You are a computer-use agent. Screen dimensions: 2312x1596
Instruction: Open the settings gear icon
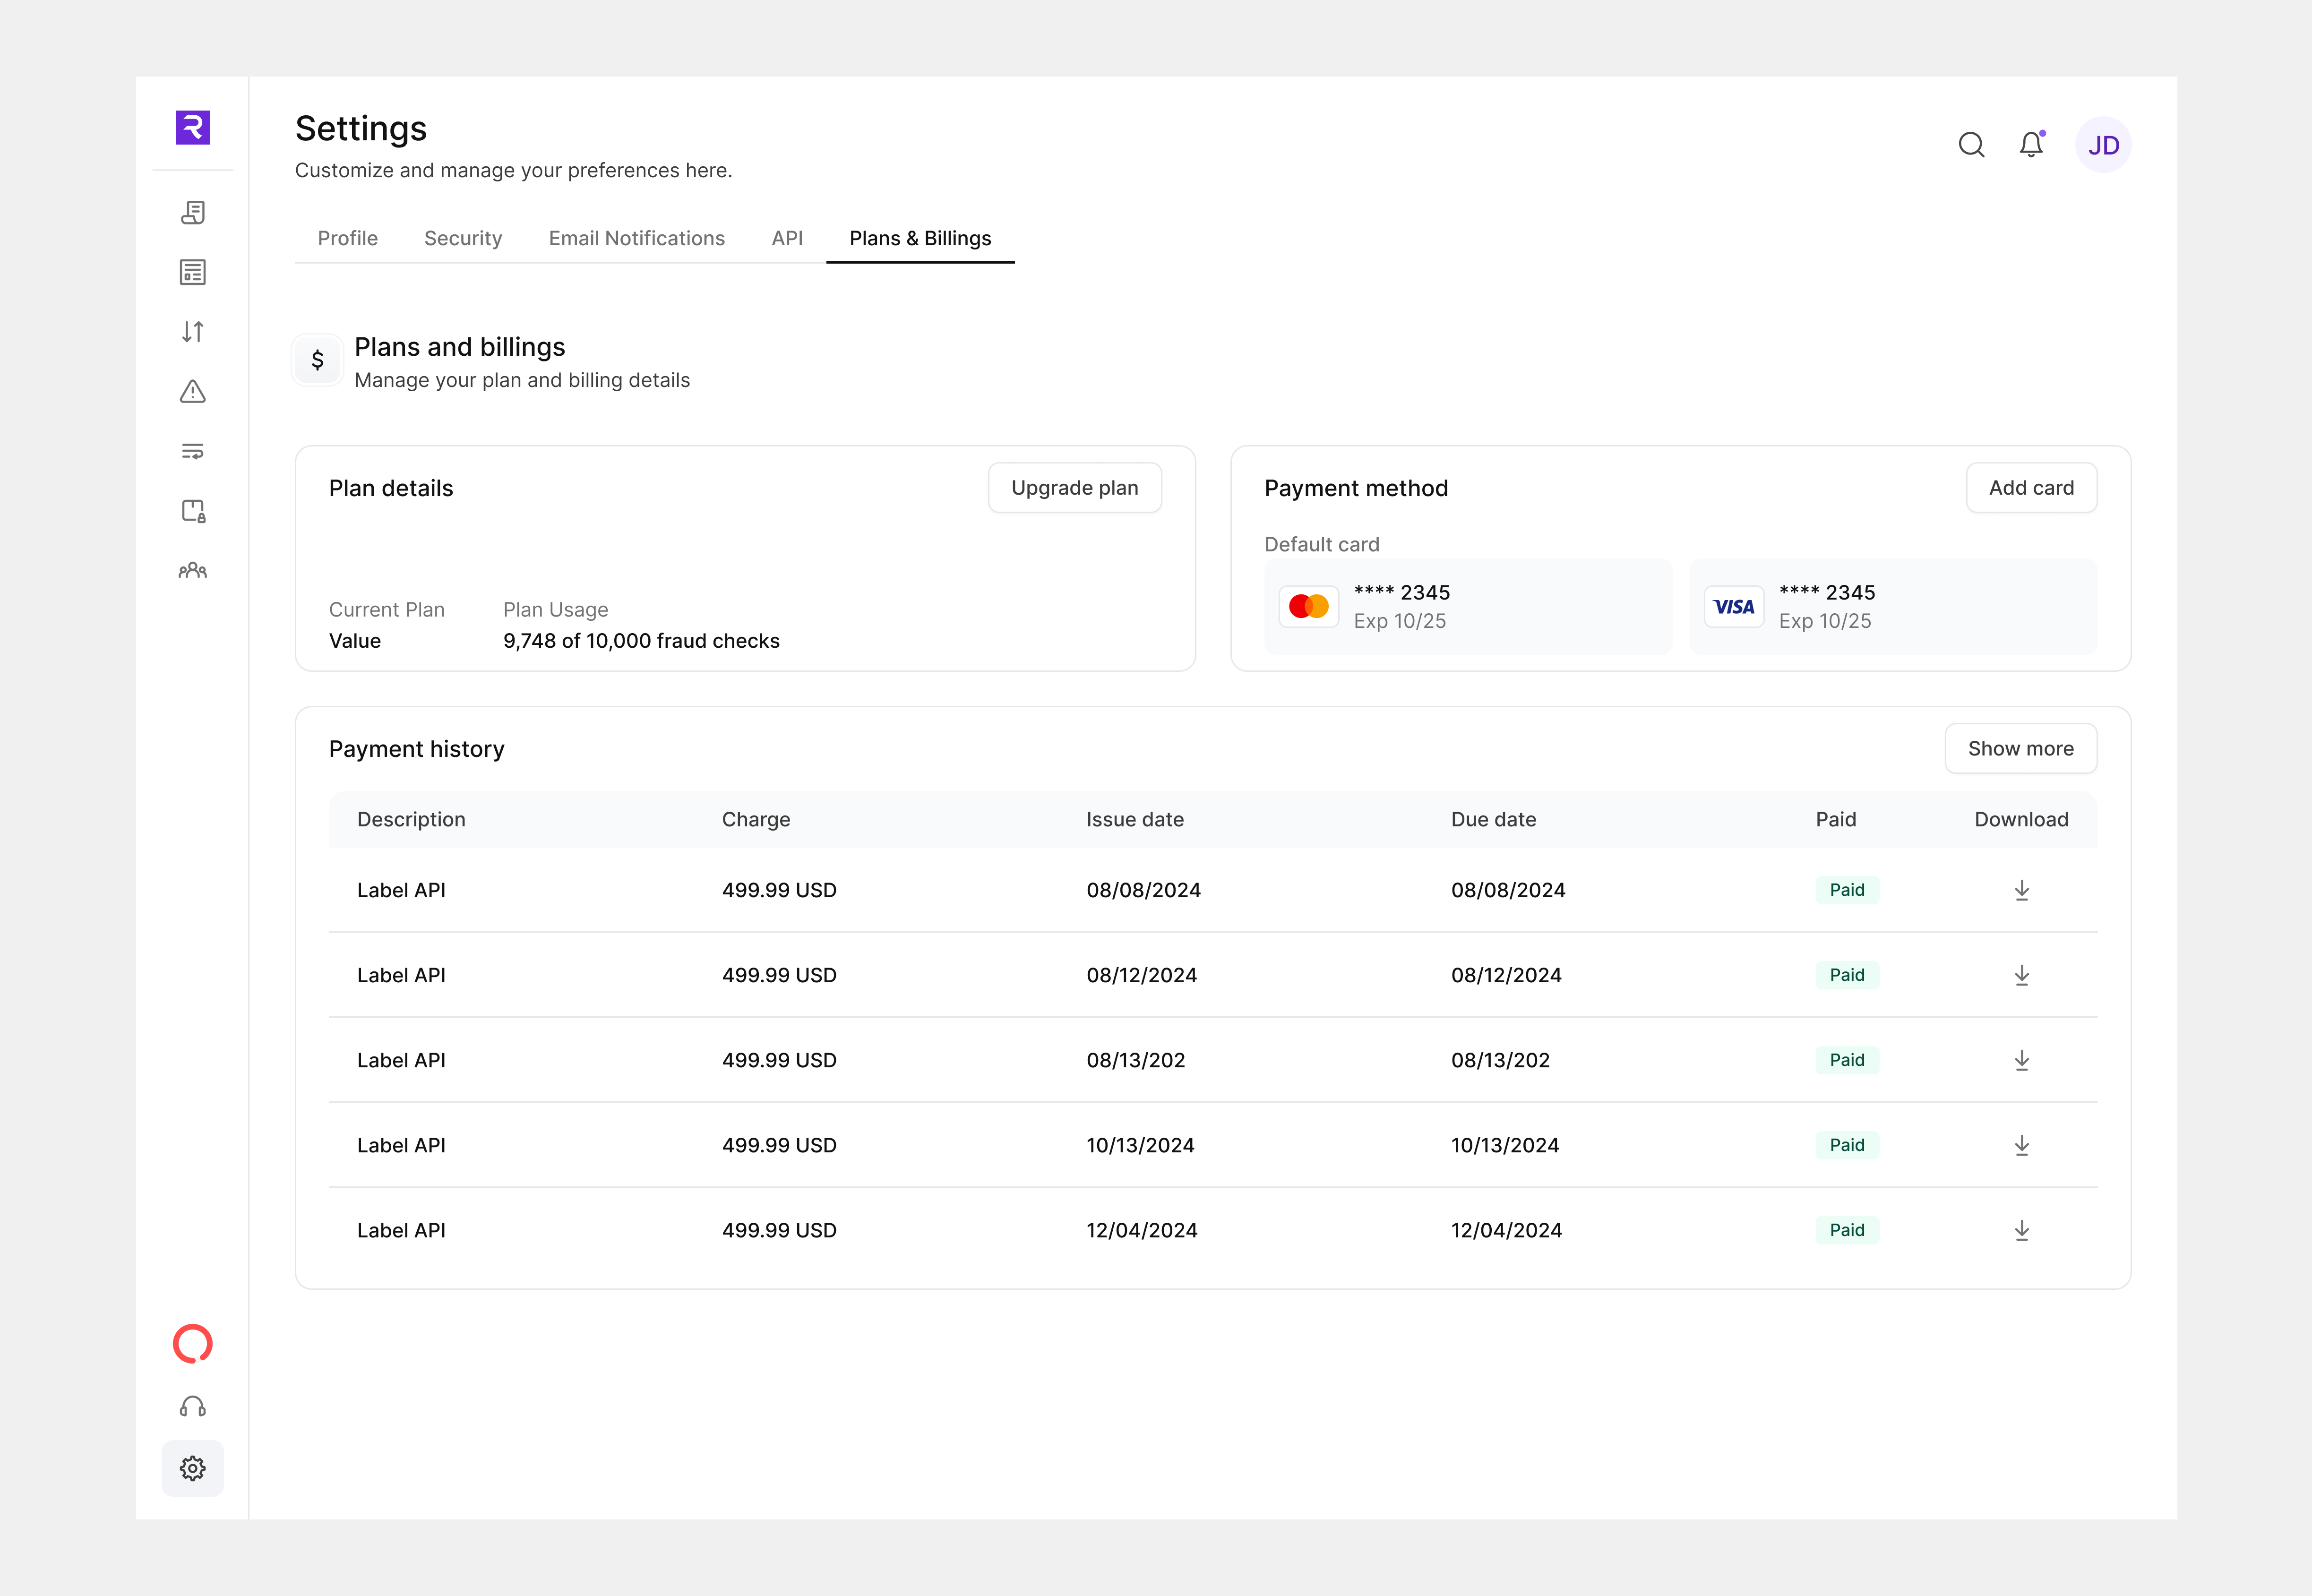[193, 1468]
